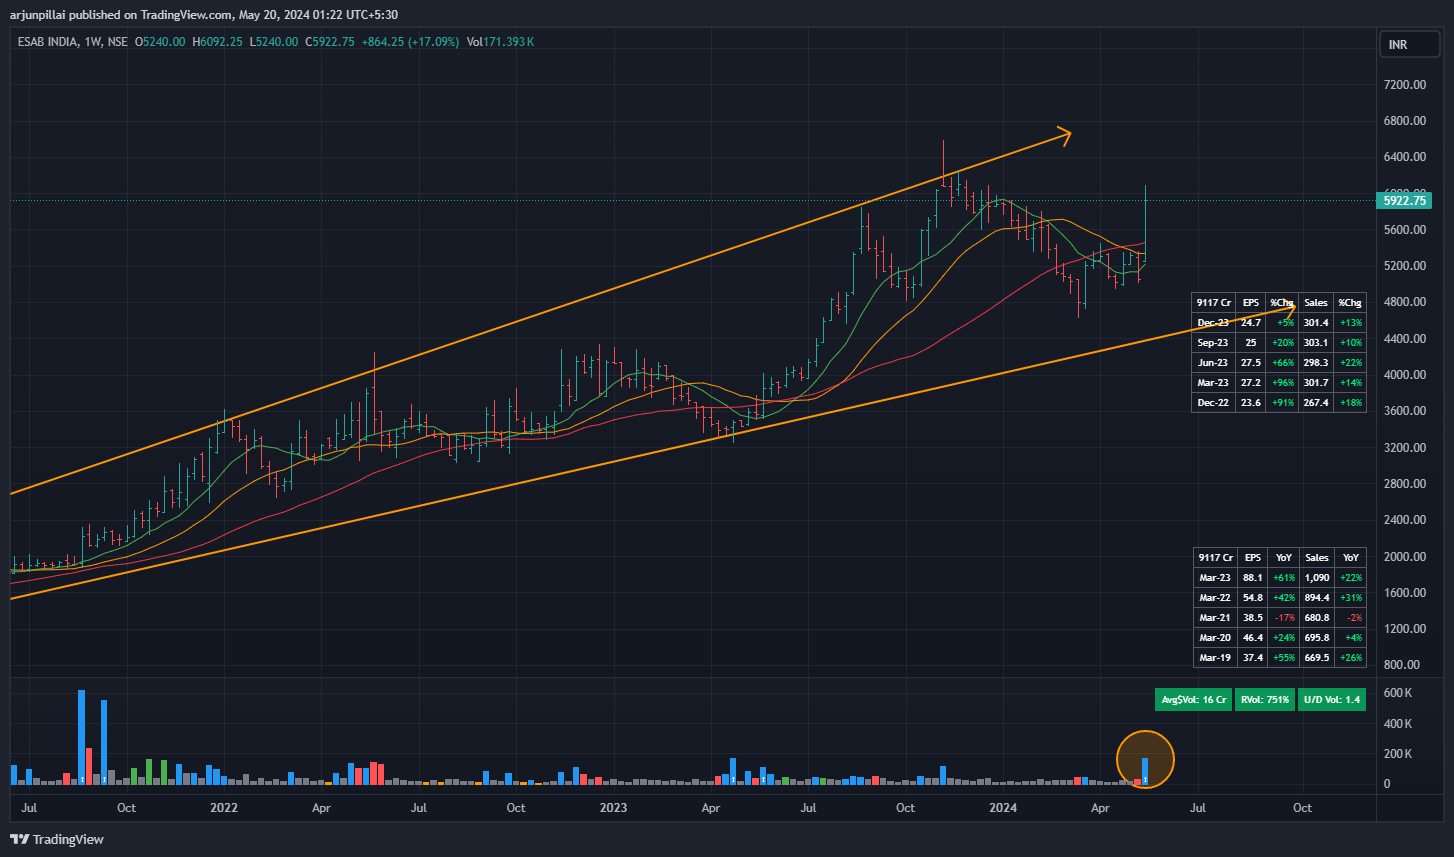Click the 2023 time axis label
Screen dimensions: 1454x857
[x=613, y=807]
